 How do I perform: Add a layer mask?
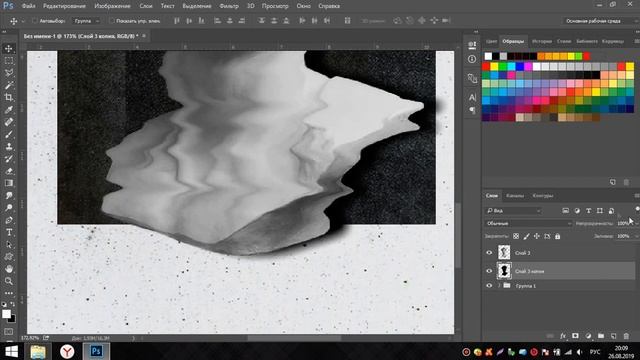[576, 336]
